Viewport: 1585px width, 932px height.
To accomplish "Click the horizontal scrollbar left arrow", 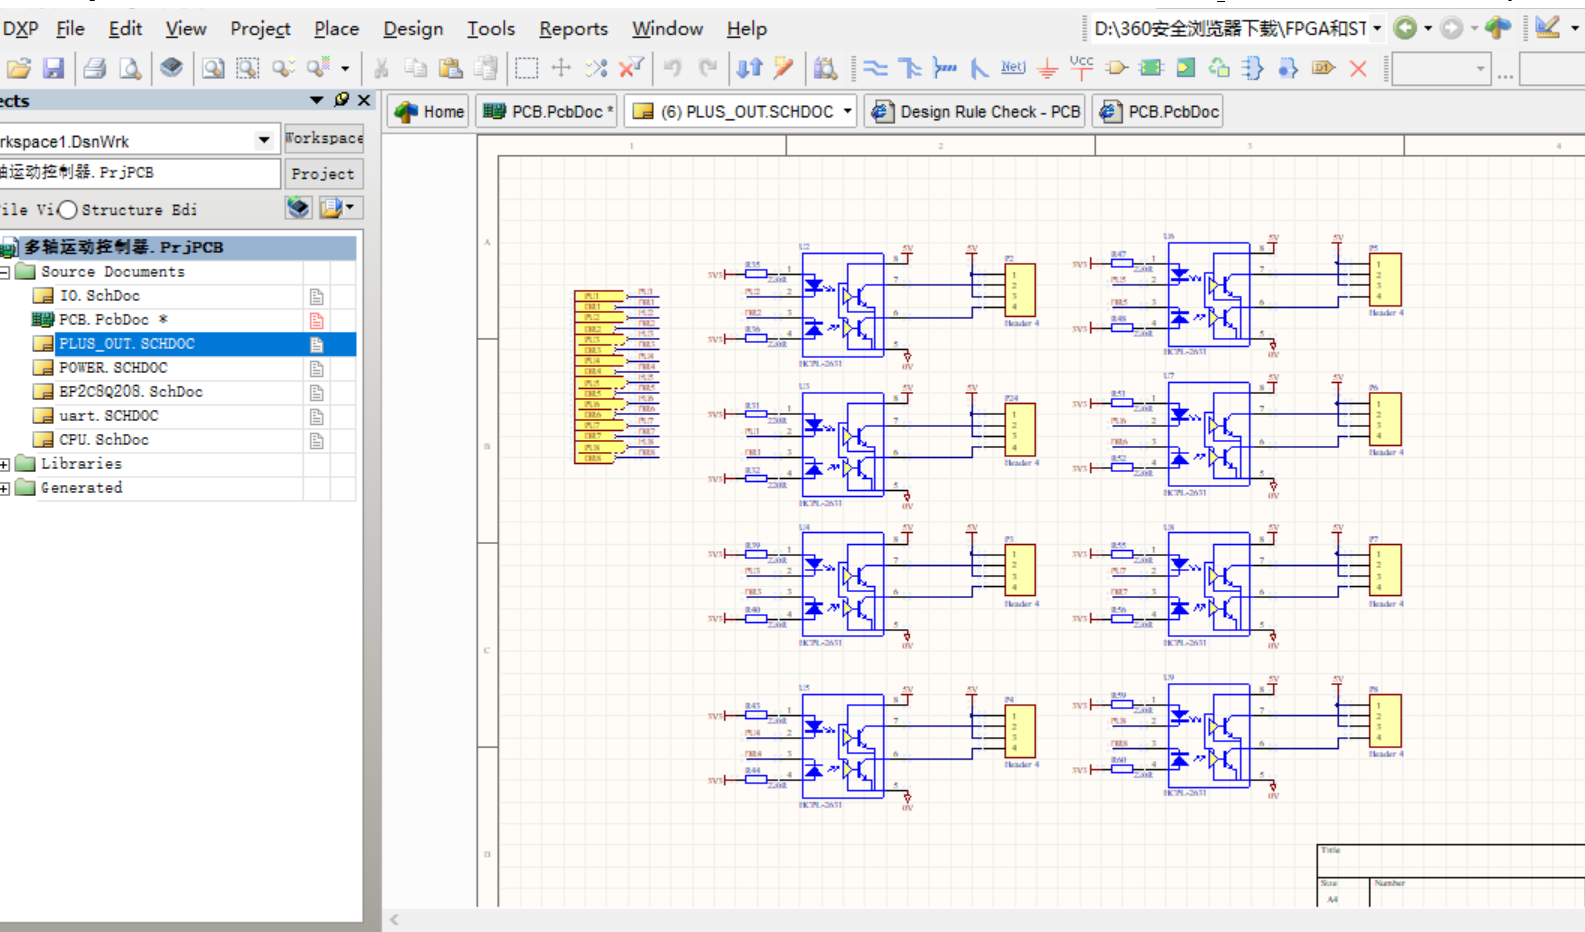I will [394, 919].
